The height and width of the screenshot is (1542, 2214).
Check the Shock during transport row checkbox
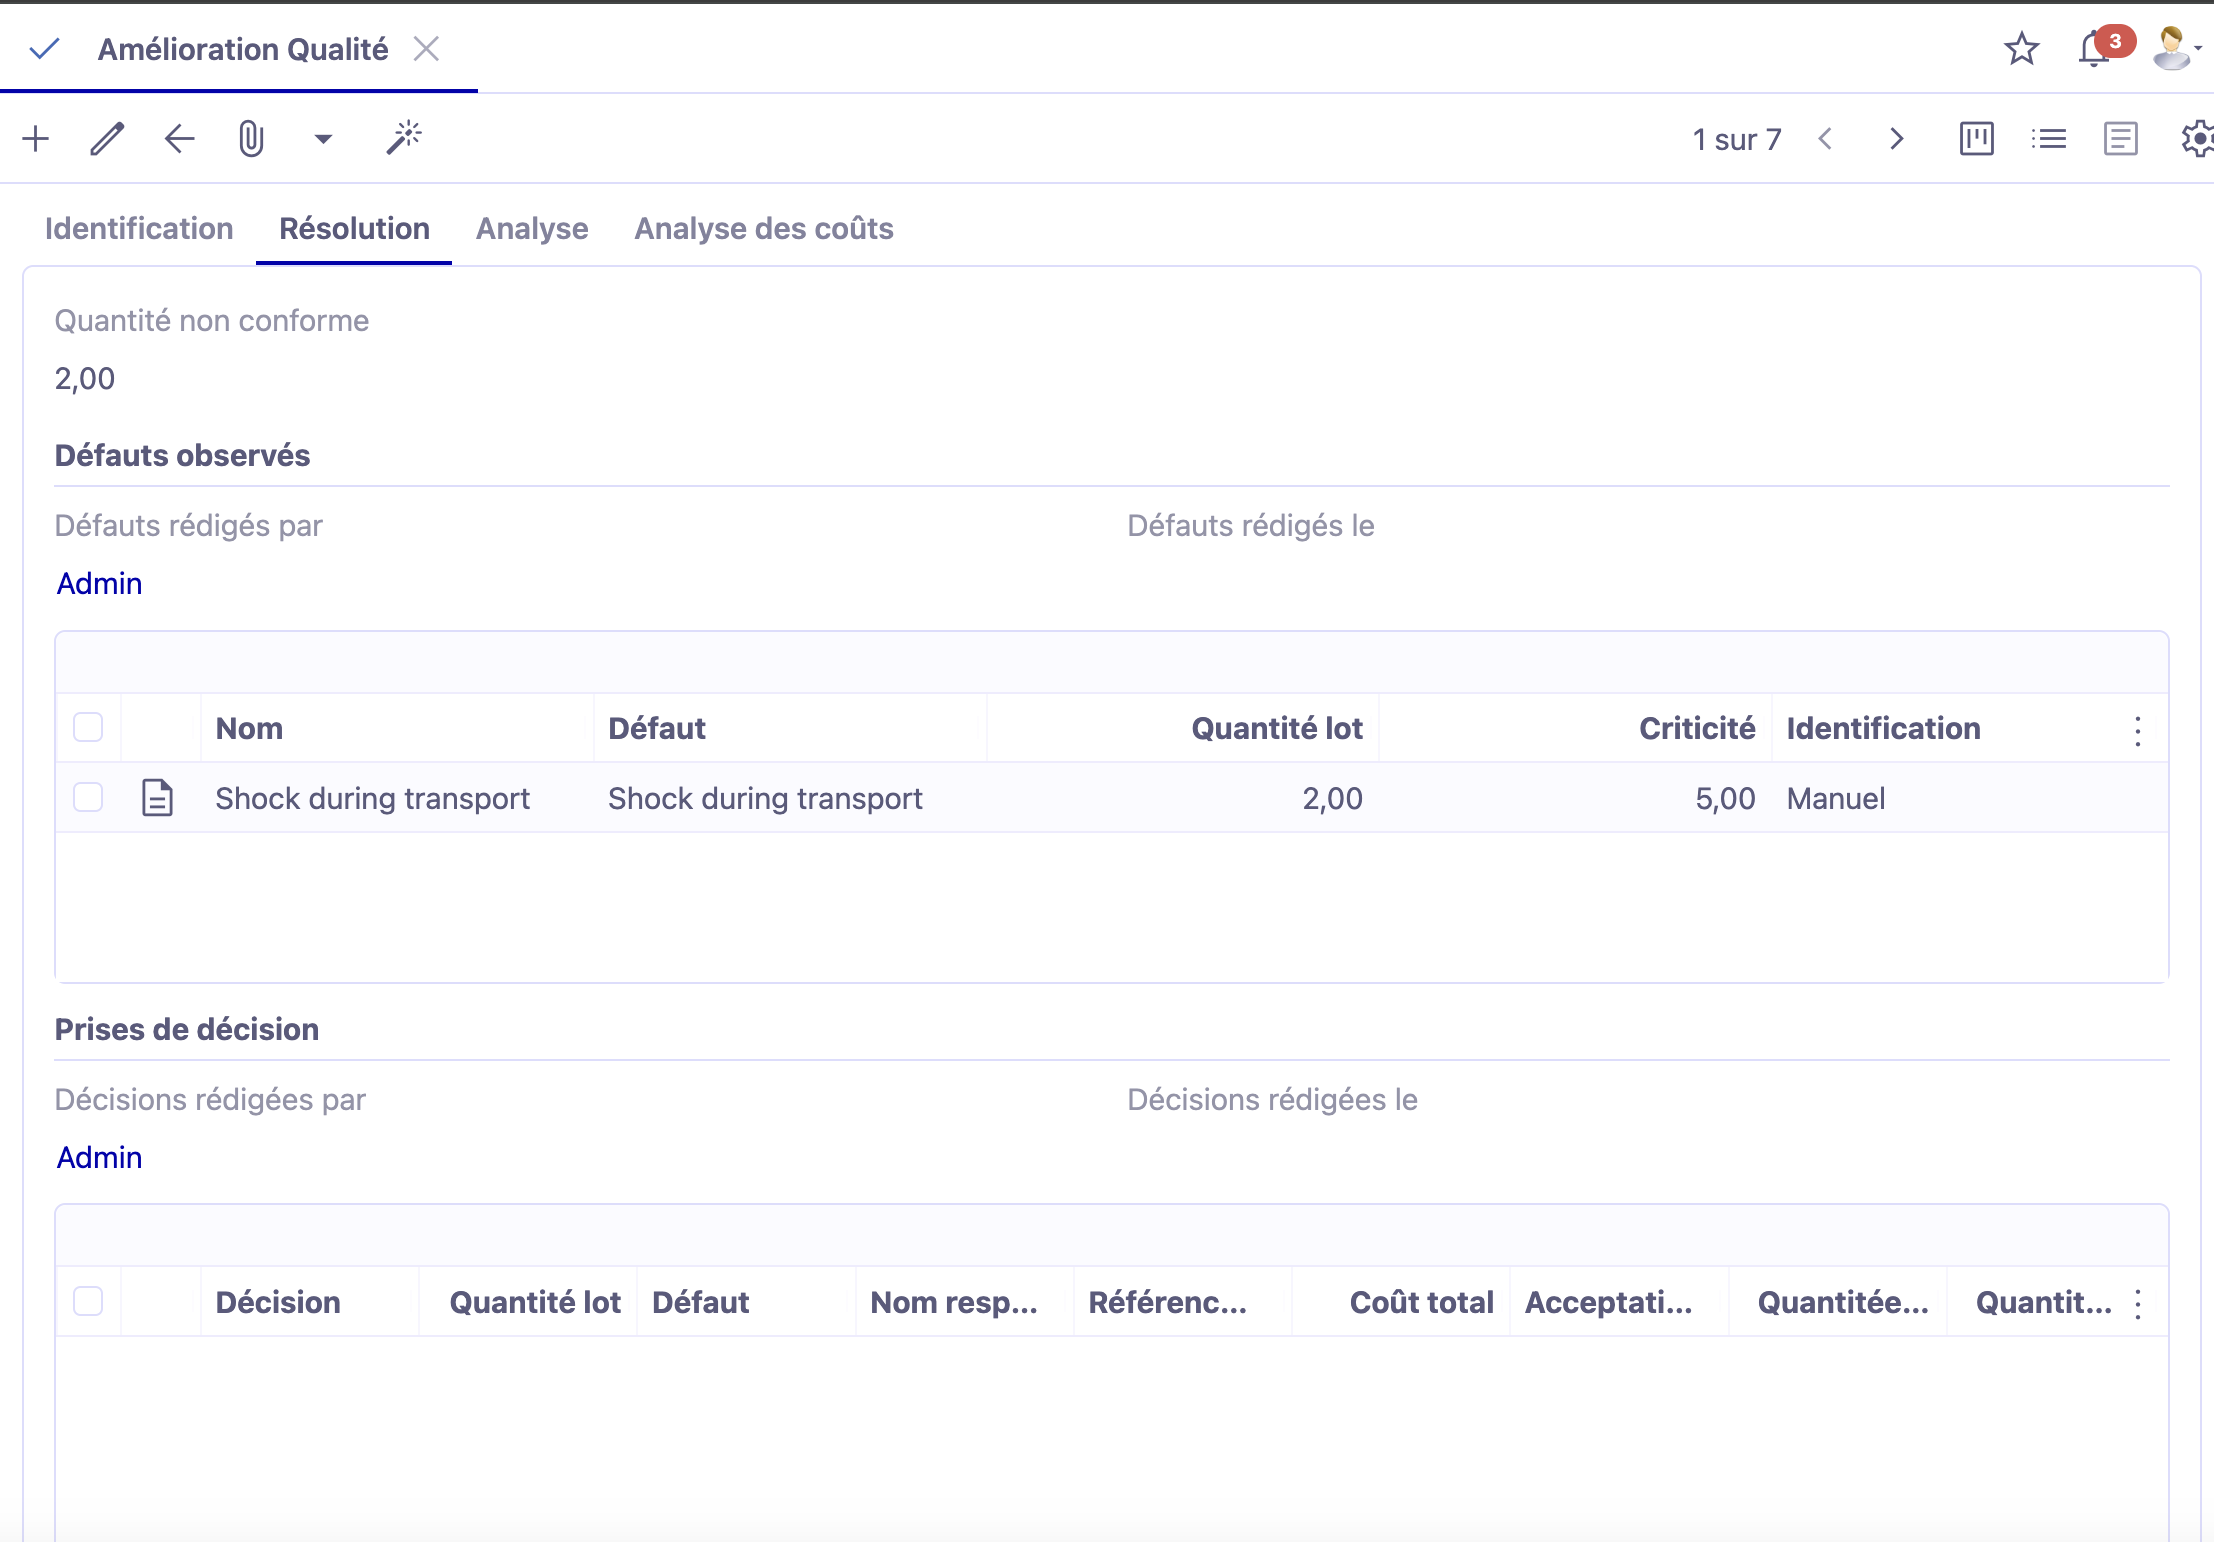click(88, 798)
